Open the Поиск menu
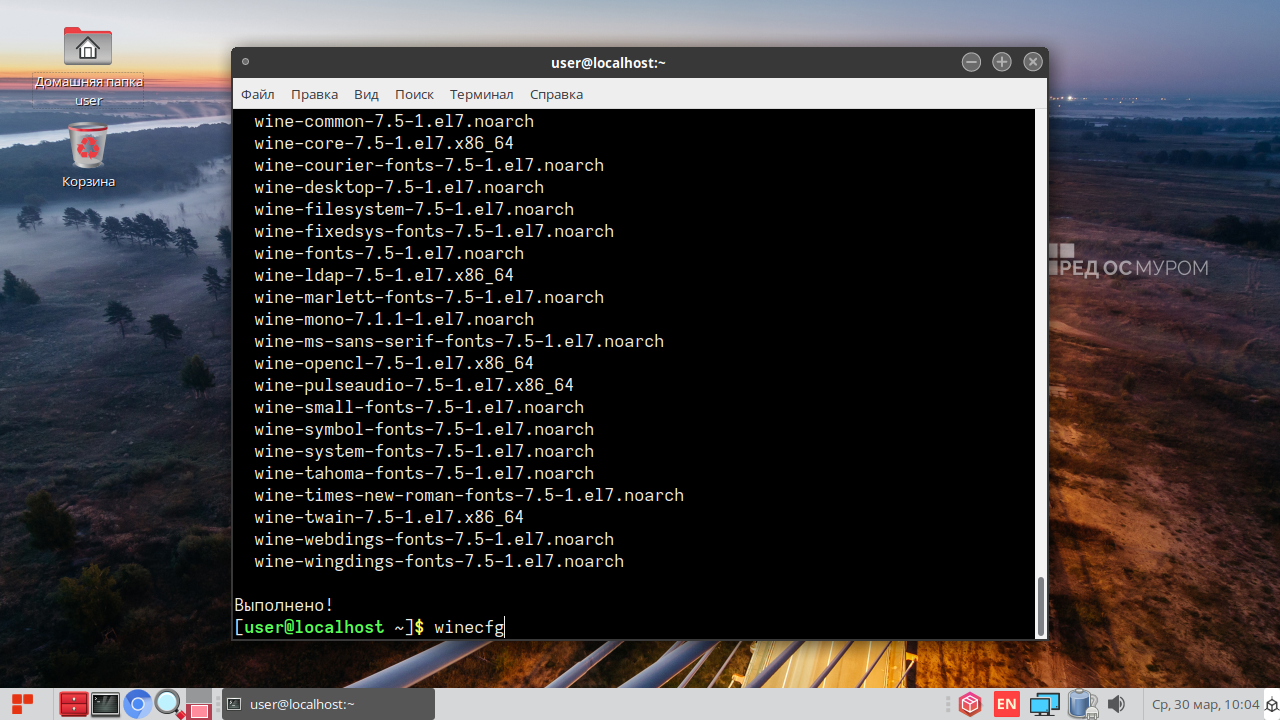The height and width of the screenshot is (720, 1280). 414,94
